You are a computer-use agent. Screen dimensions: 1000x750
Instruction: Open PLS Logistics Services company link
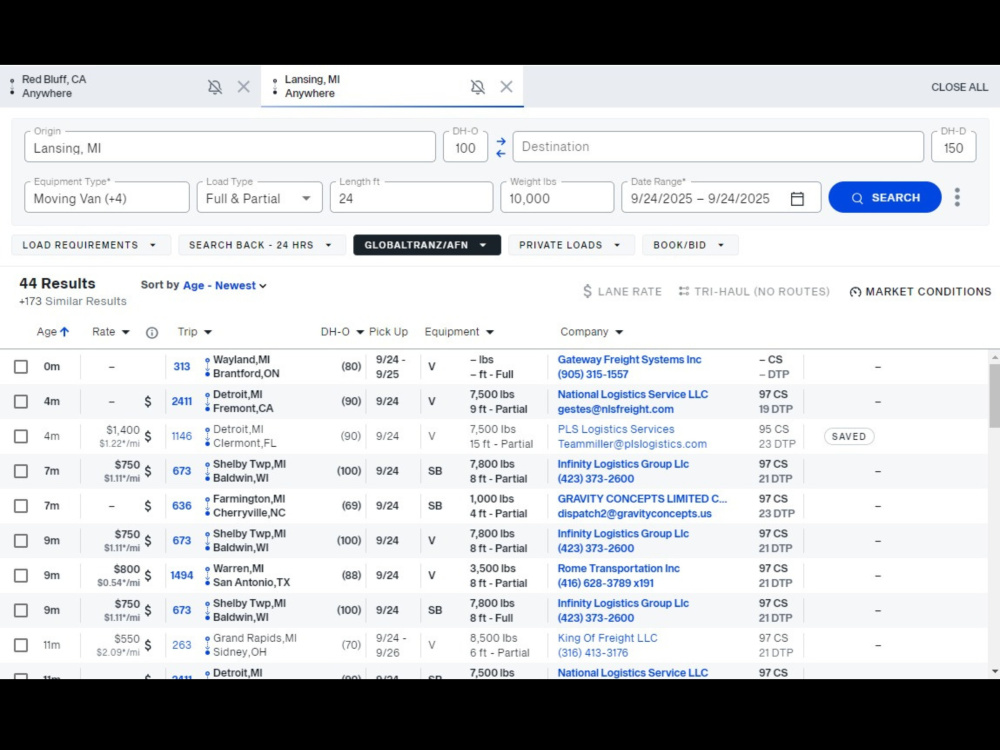click(x=615, y=429)
